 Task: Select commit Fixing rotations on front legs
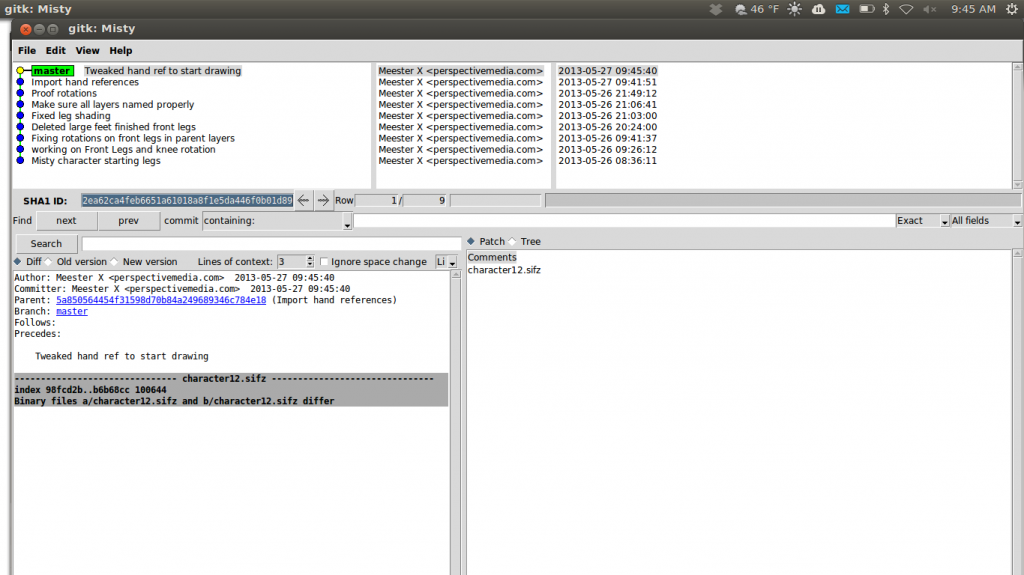(x=133, y=138)
